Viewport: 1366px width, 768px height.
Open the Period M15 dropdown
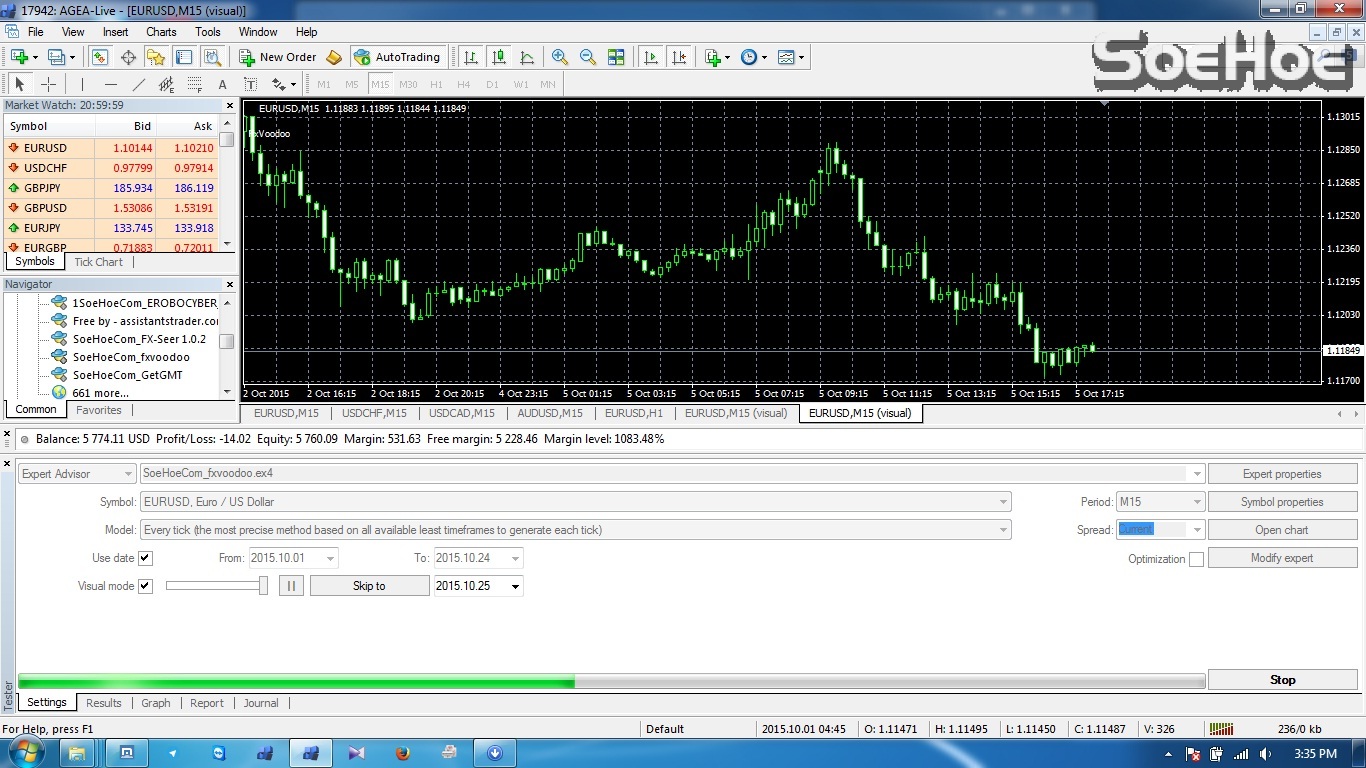[x=1160, y=502]
